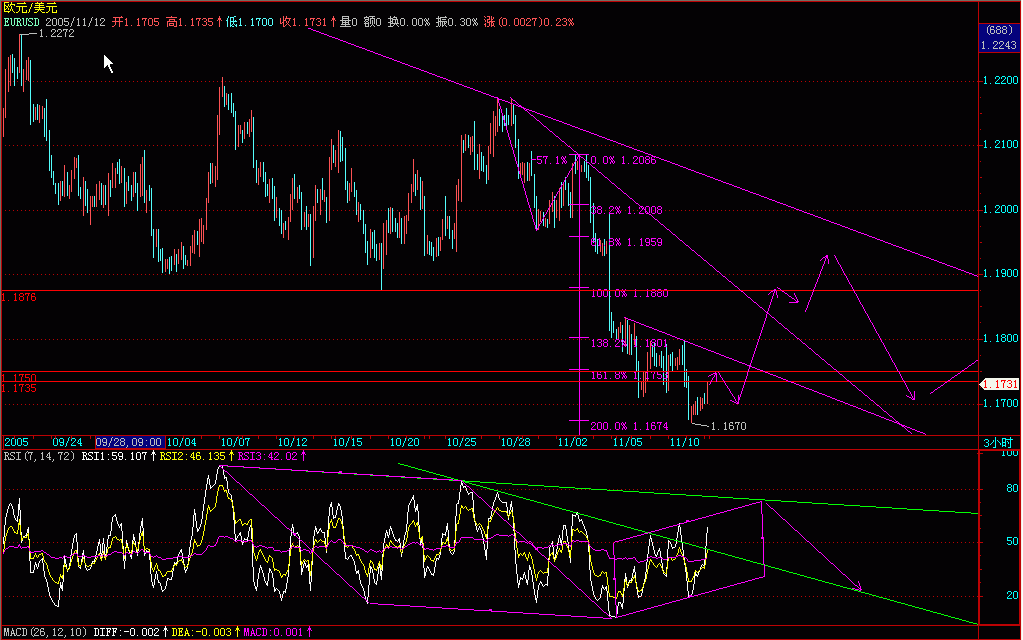Select the EURUSD symbol label
This screenshot has width=1023, height=640.
(22, 22)
